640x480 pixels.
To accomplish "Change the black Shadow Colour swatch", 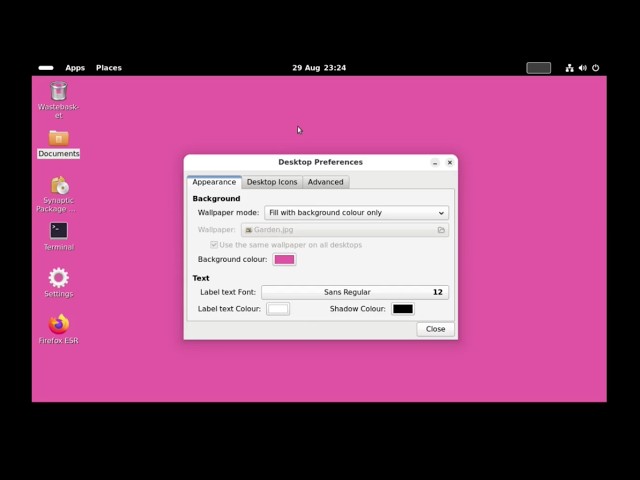I will point(403,309).
